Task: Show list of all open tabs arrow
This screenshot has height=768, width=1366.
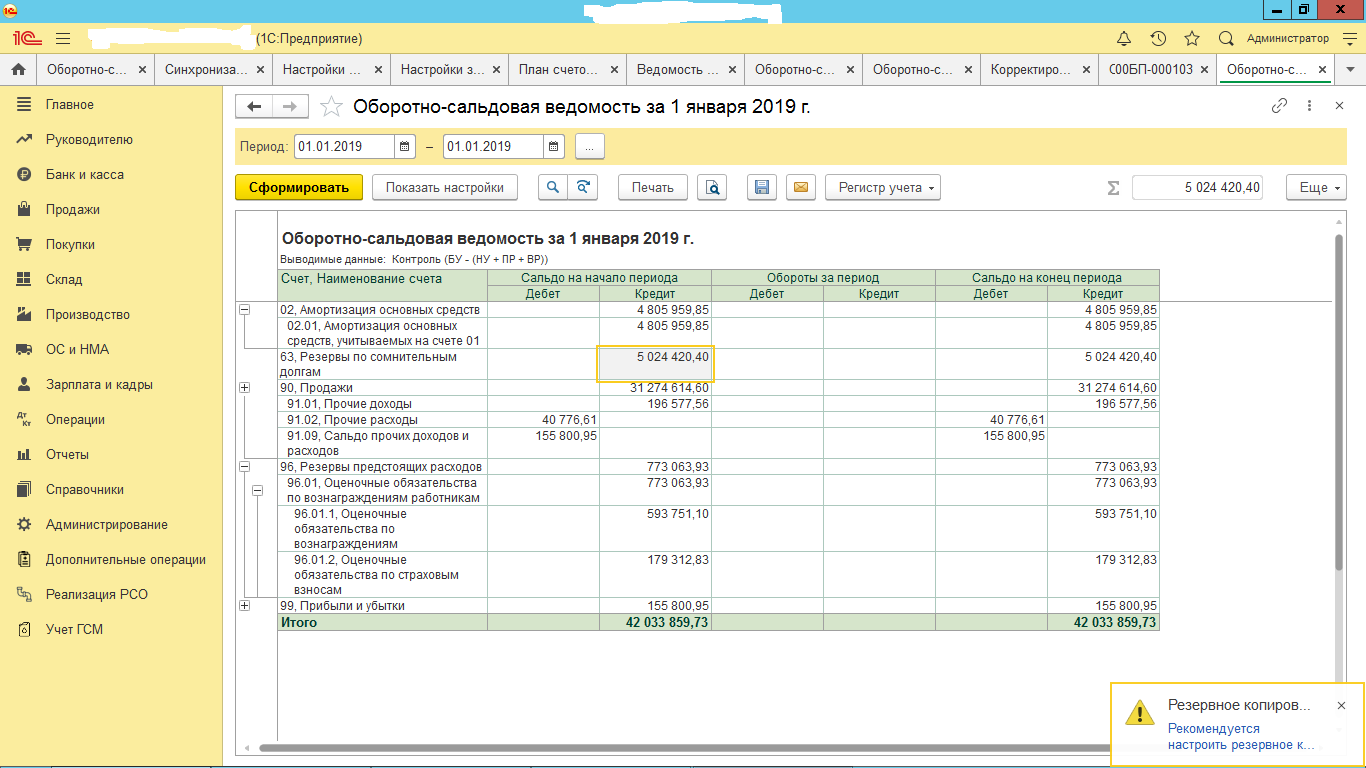Action: click(1351, 70)
